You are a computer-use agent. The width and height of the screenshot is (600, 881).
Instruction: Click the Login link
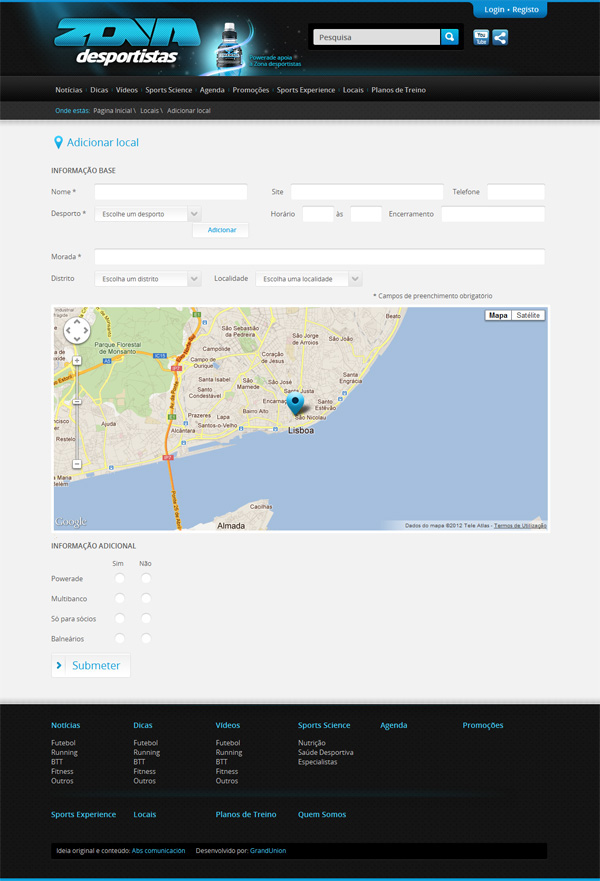click(x=494, y=10)
